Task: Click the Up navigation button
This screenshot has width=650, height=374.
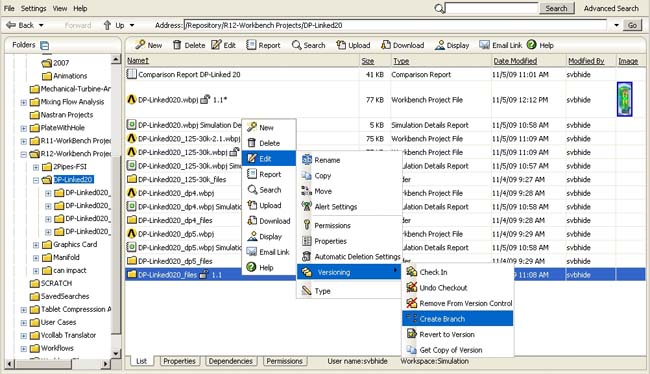Action: point(114,25)
